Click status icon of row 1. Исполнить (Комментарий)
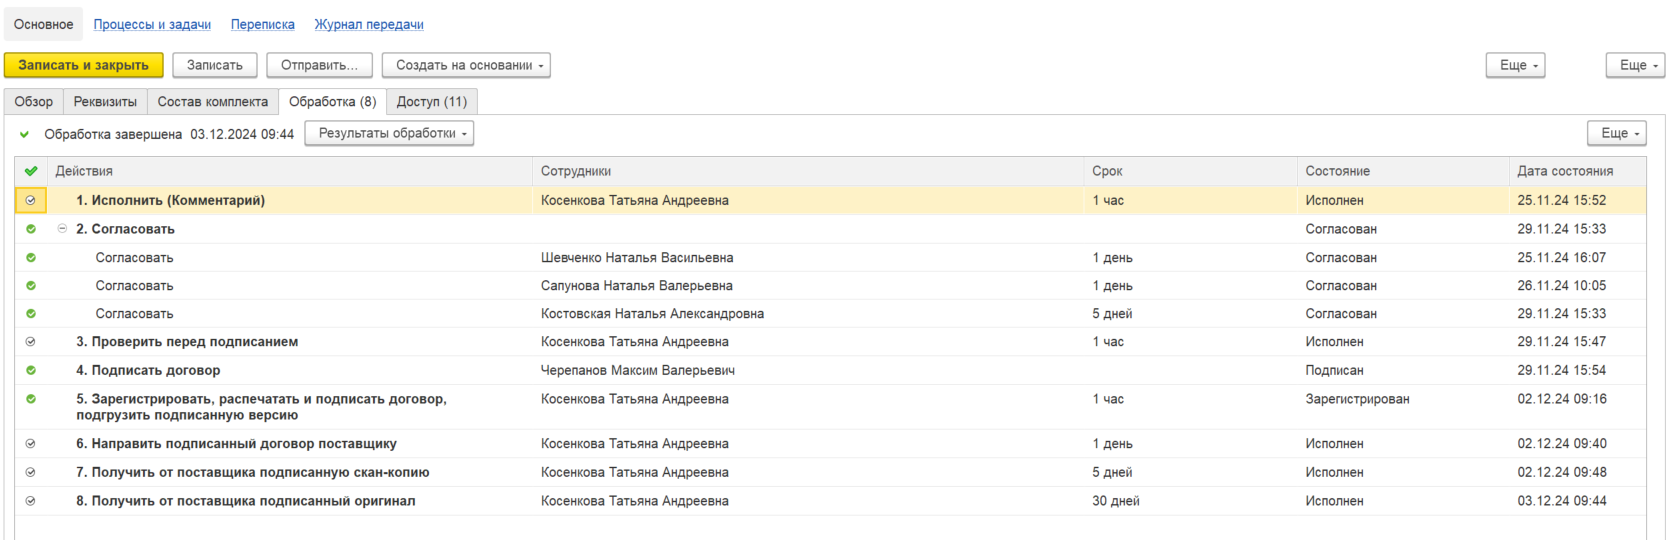This screenshot has height=540, width=1668. pos(31,200)
